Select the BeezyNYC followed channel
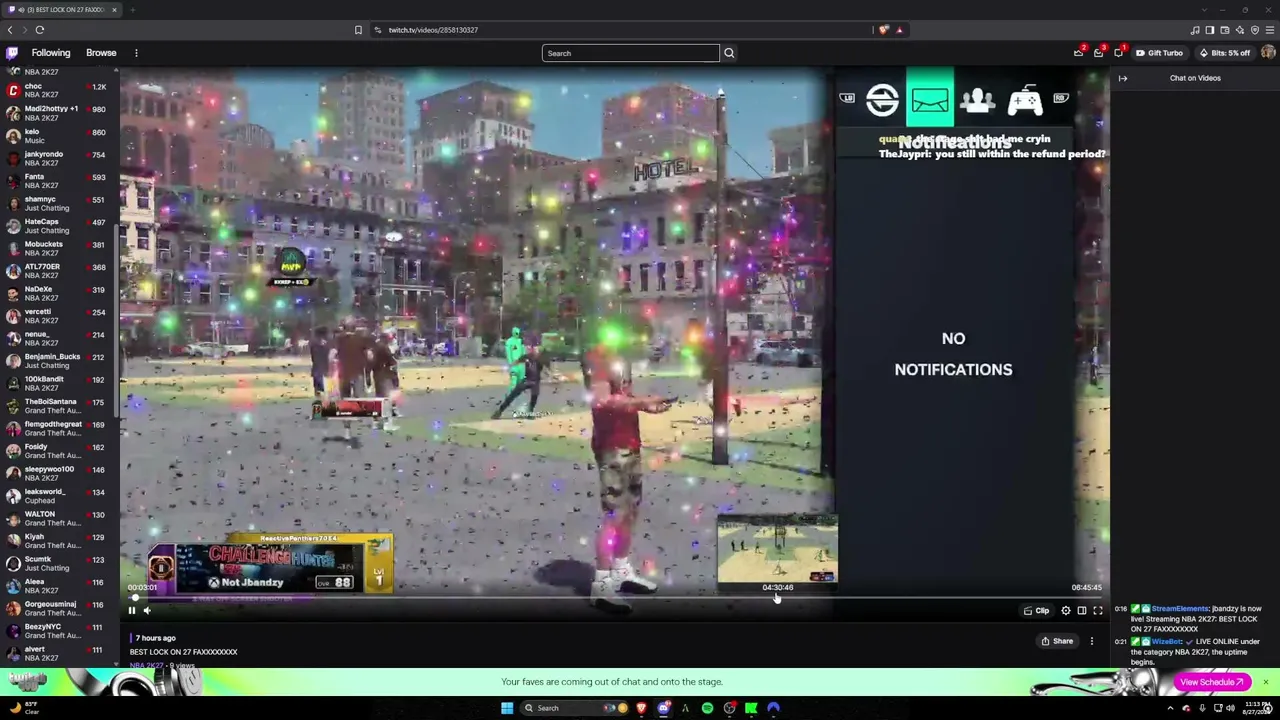1280x720 pixels. pos(59,630)
